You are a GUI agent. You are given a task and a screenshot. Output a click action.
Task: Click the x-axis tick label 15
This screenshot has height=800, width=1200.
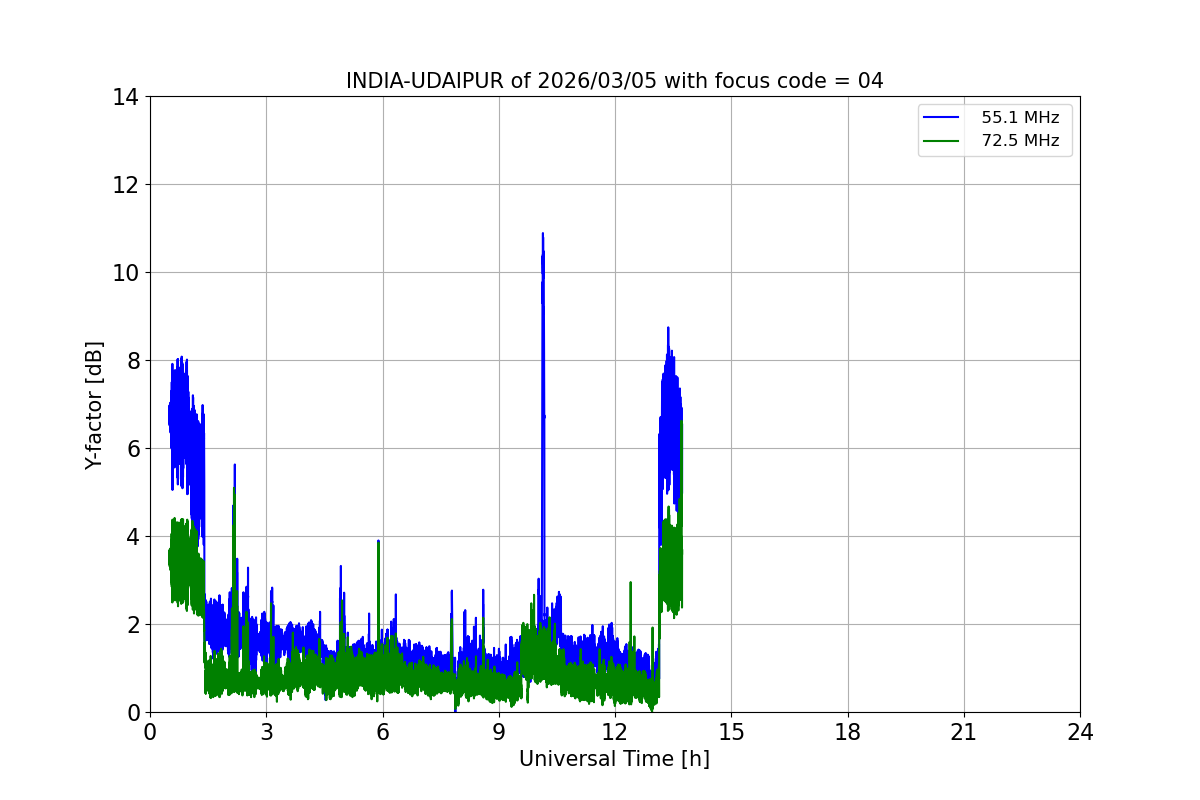pyautogui.click(x=731, y=732)
